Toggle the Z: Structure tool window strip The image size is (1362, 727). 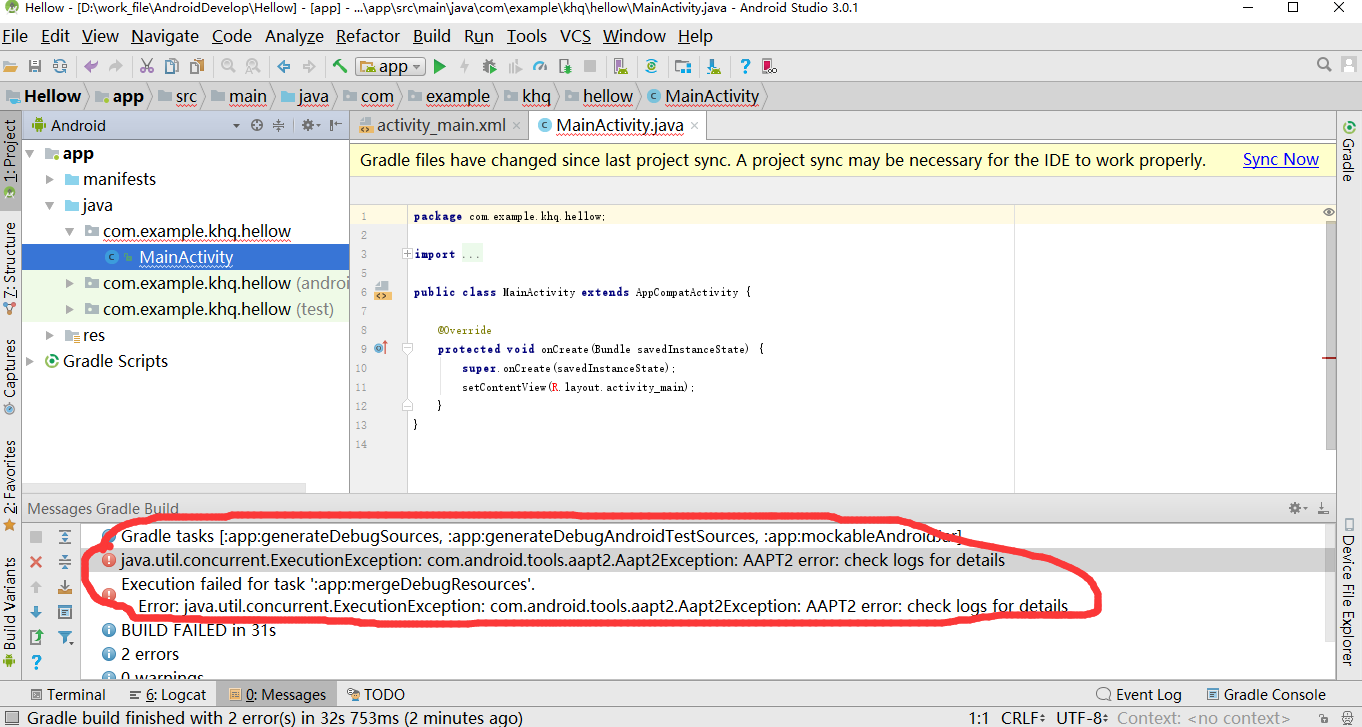coord(10,268)
